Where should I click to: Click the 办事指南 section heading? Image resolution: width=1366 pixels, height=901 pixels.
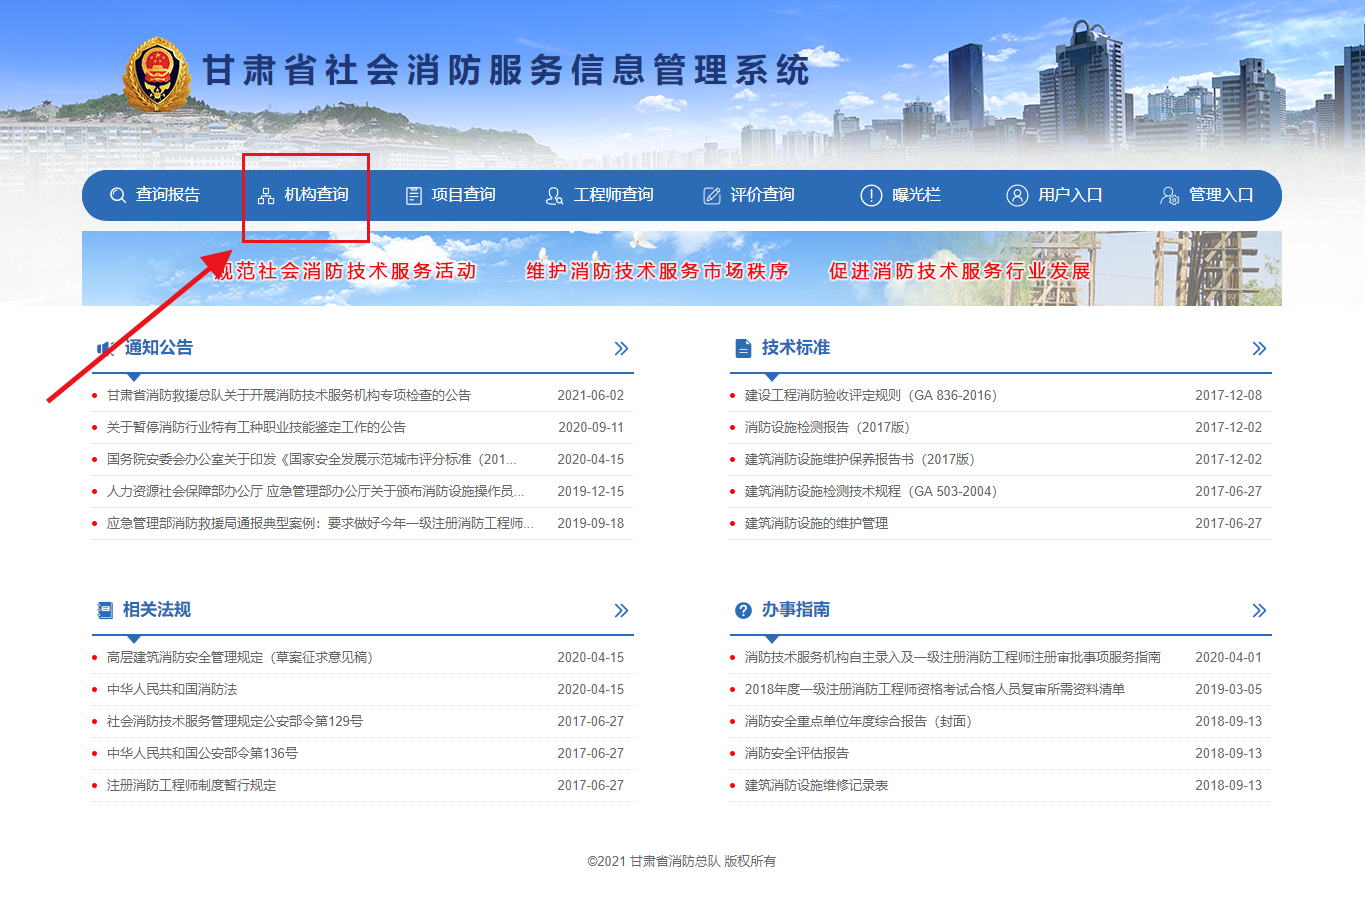(x=796, y=610)
